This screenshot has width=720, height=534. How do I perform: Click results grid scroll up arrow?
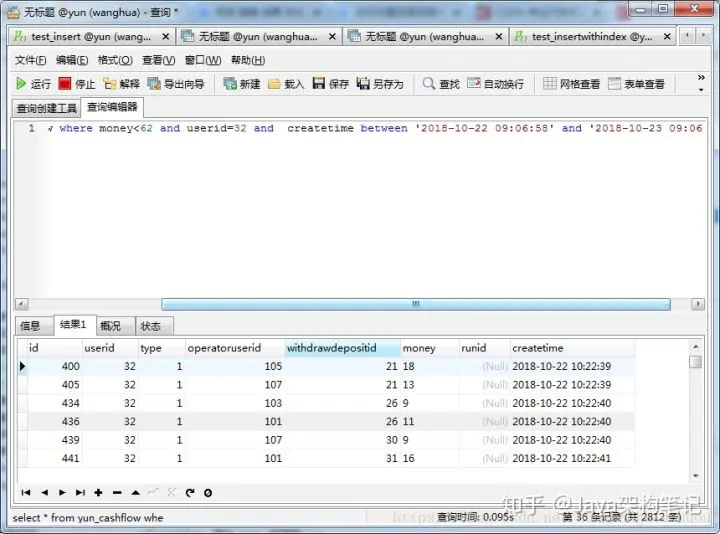[x=696, y=347]
